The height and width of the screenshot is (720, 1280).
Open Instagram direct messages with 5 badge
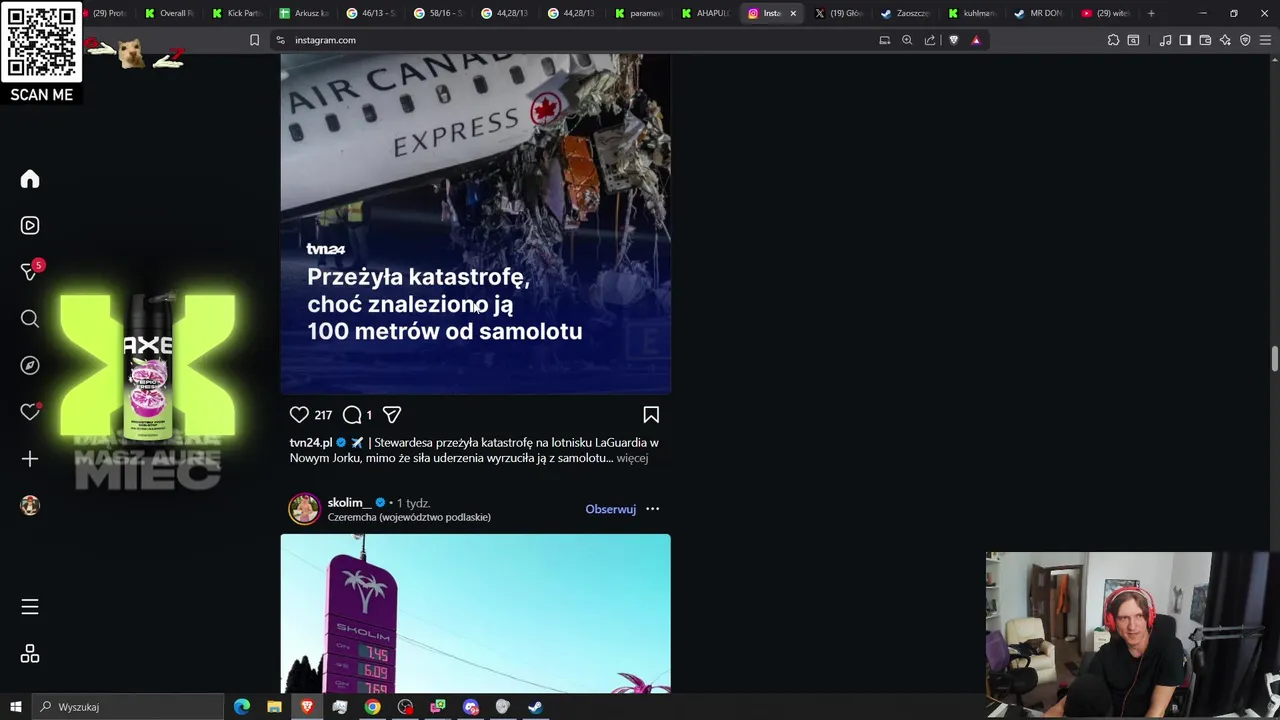point(30,271)
